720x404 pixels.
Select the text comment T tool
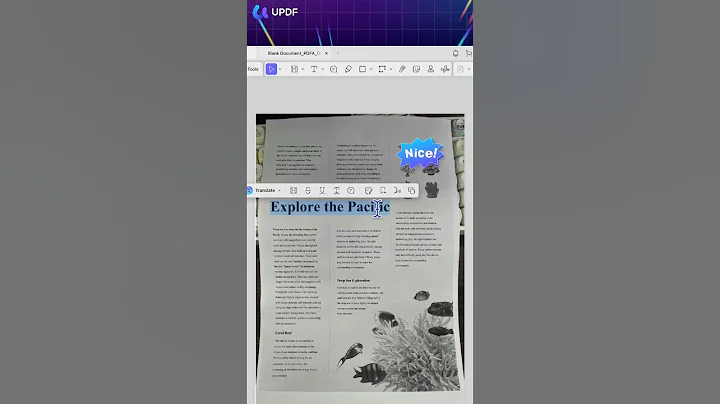[314, 69]
